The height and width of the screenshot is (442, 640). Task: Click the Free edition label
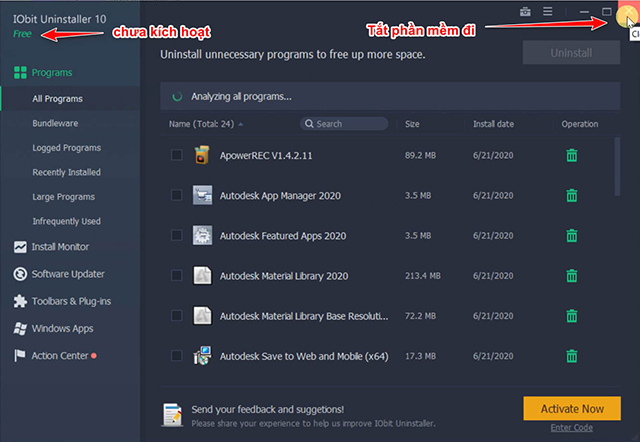pos(22,34)
